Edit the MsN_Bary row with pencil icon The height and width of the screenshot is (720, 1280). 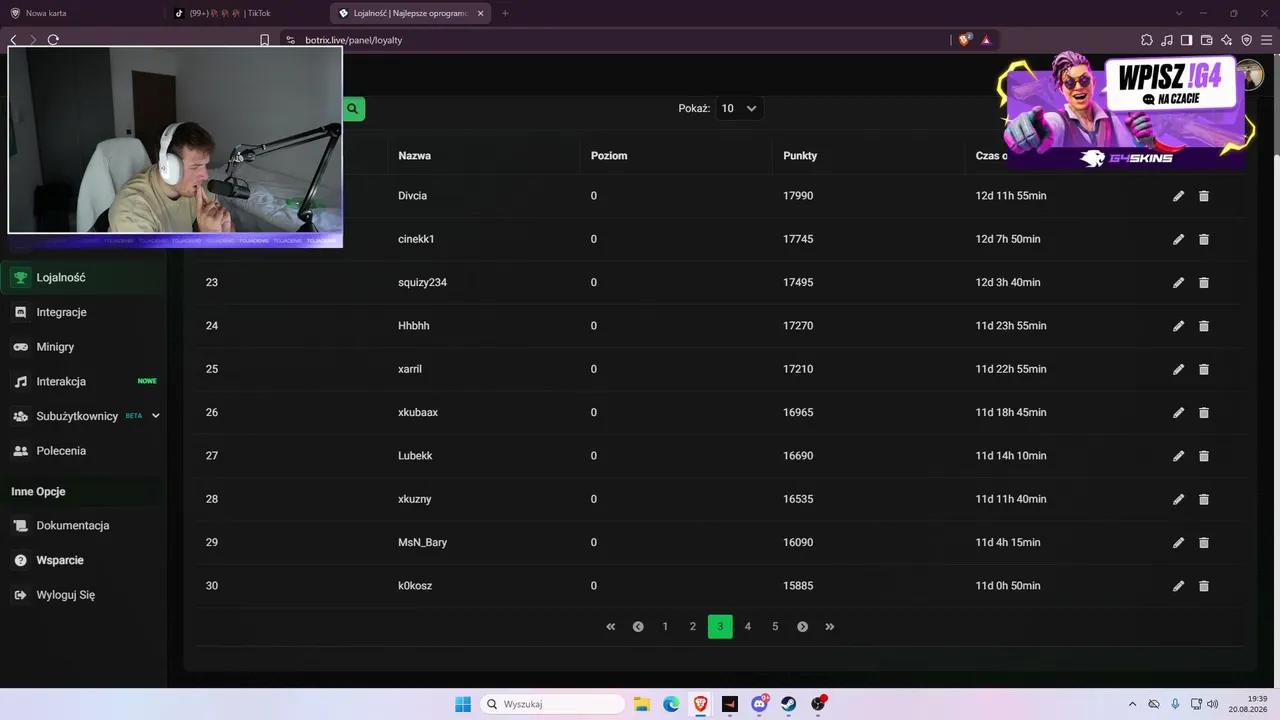[1178, 543]
